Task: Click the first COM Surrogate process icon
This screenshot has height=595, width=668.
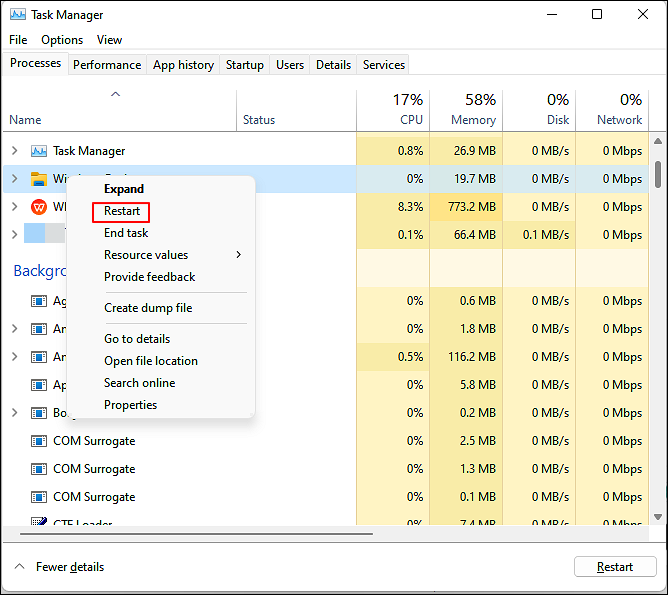Action: tap(39, 441)
